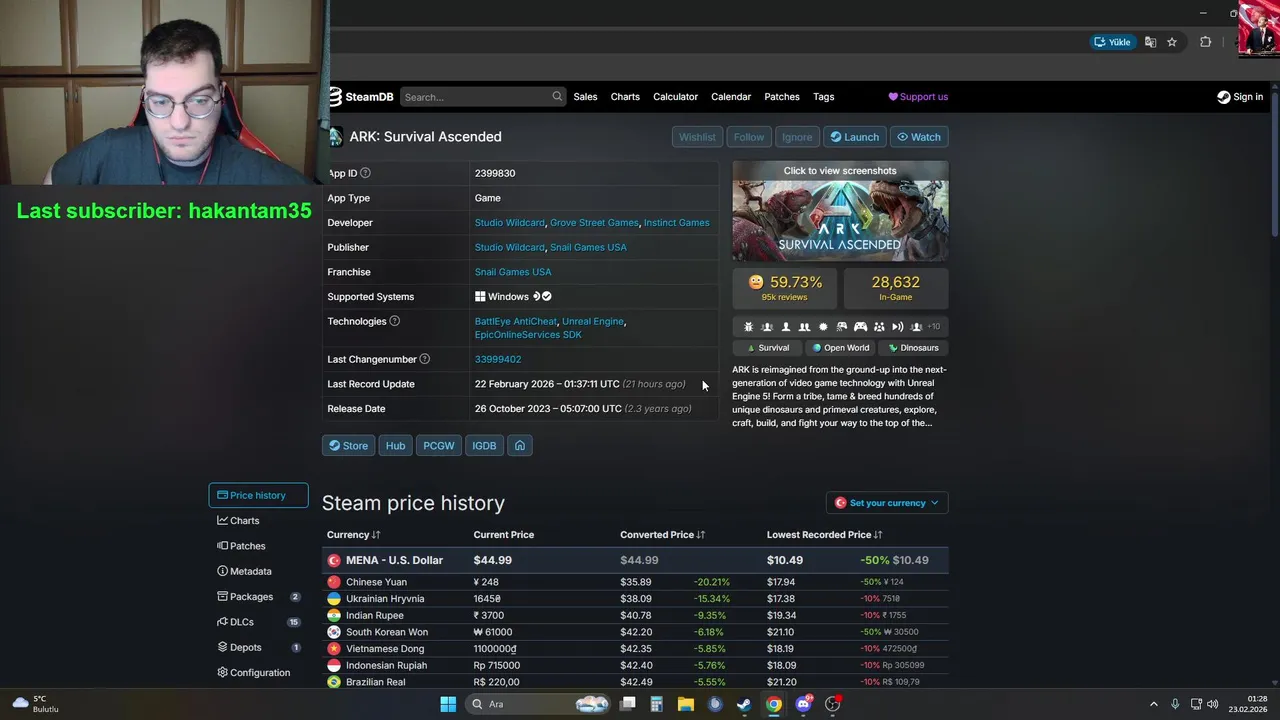
Task: Click the Chrome icon in the taskbar
Action: point(774,704)
